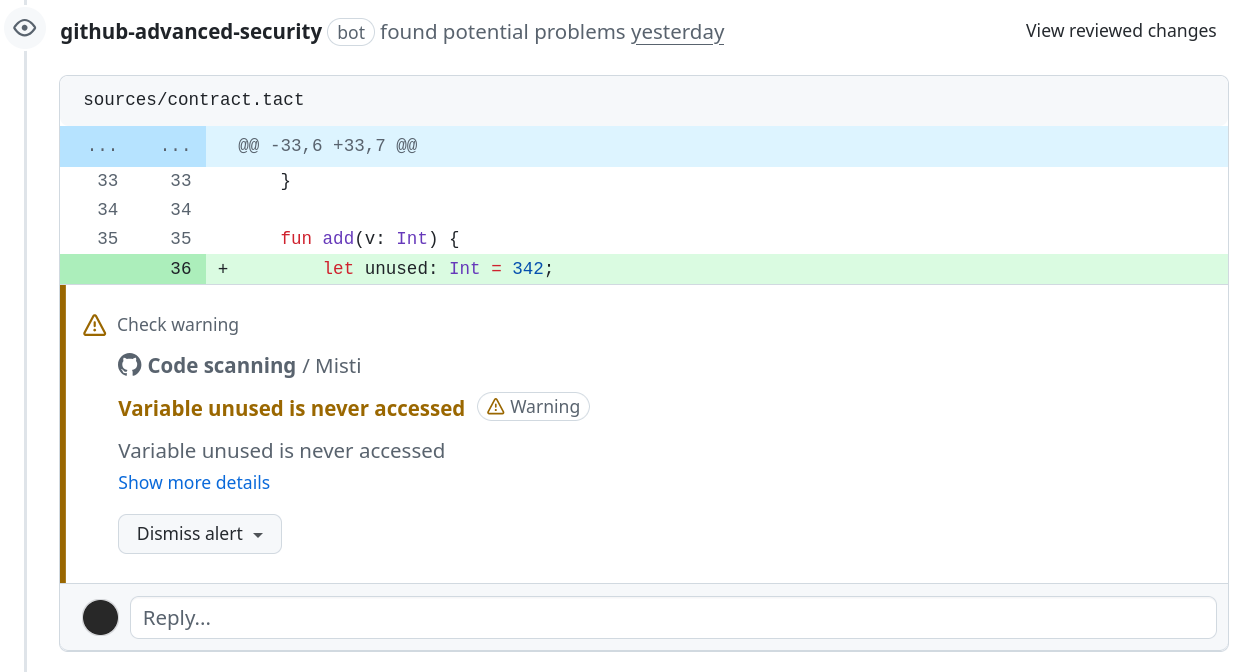Click the Warning severity badge
This screenshot has height=672, width=1253.
(x=533, y=407)
